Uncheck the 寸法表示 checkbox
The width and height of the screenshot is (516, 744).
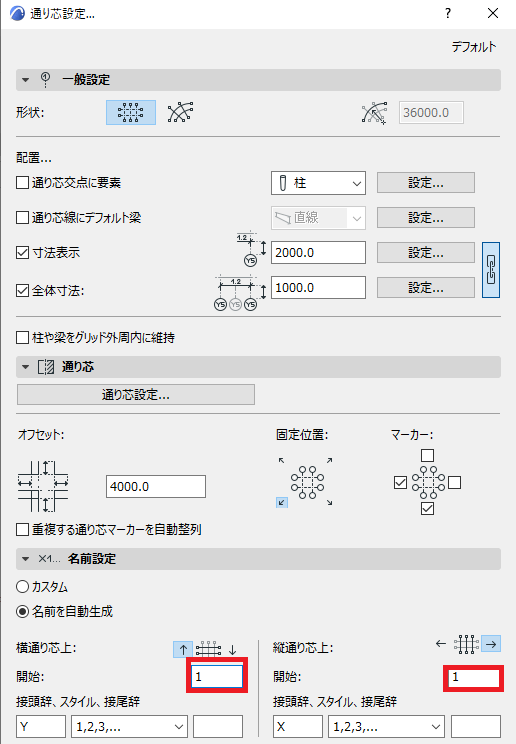(x=22, y=252)
